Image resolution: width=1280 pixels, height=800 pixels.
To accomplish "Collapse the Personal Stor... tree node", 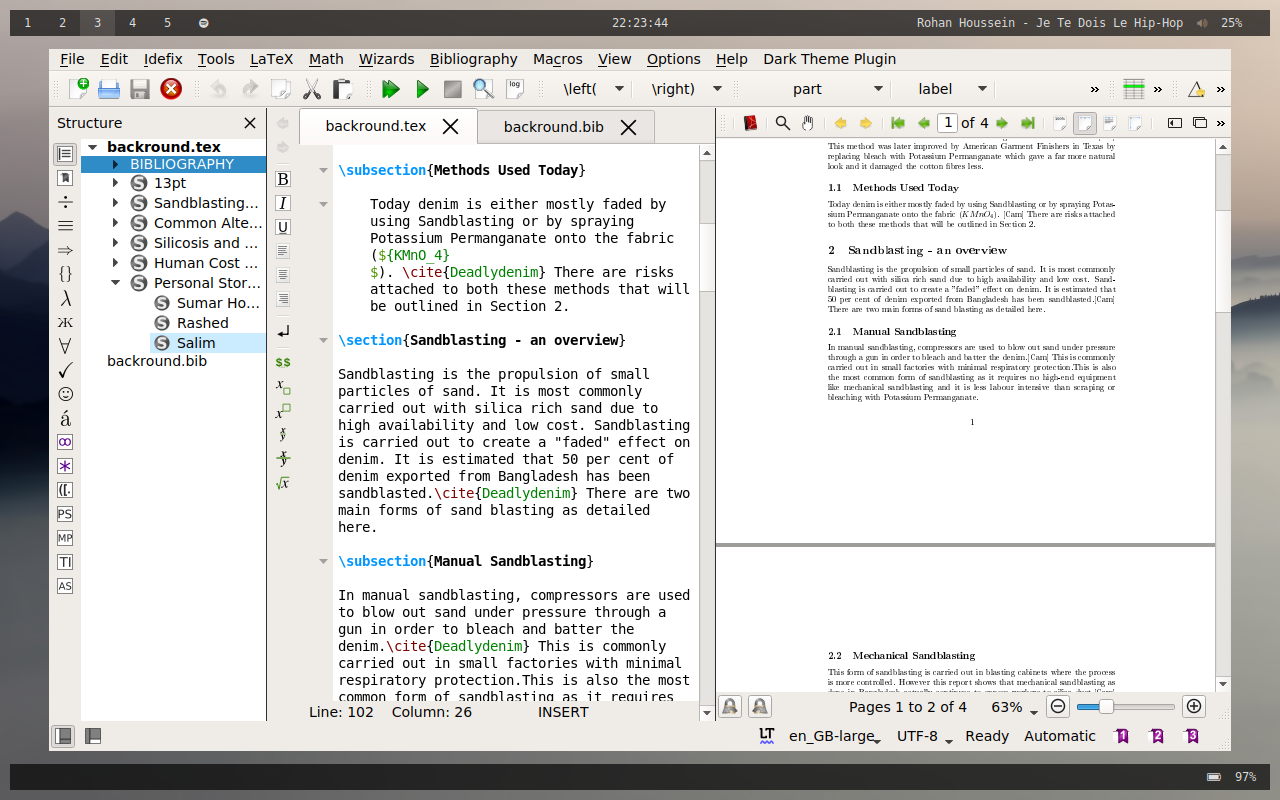I will [x=116, y=283].
